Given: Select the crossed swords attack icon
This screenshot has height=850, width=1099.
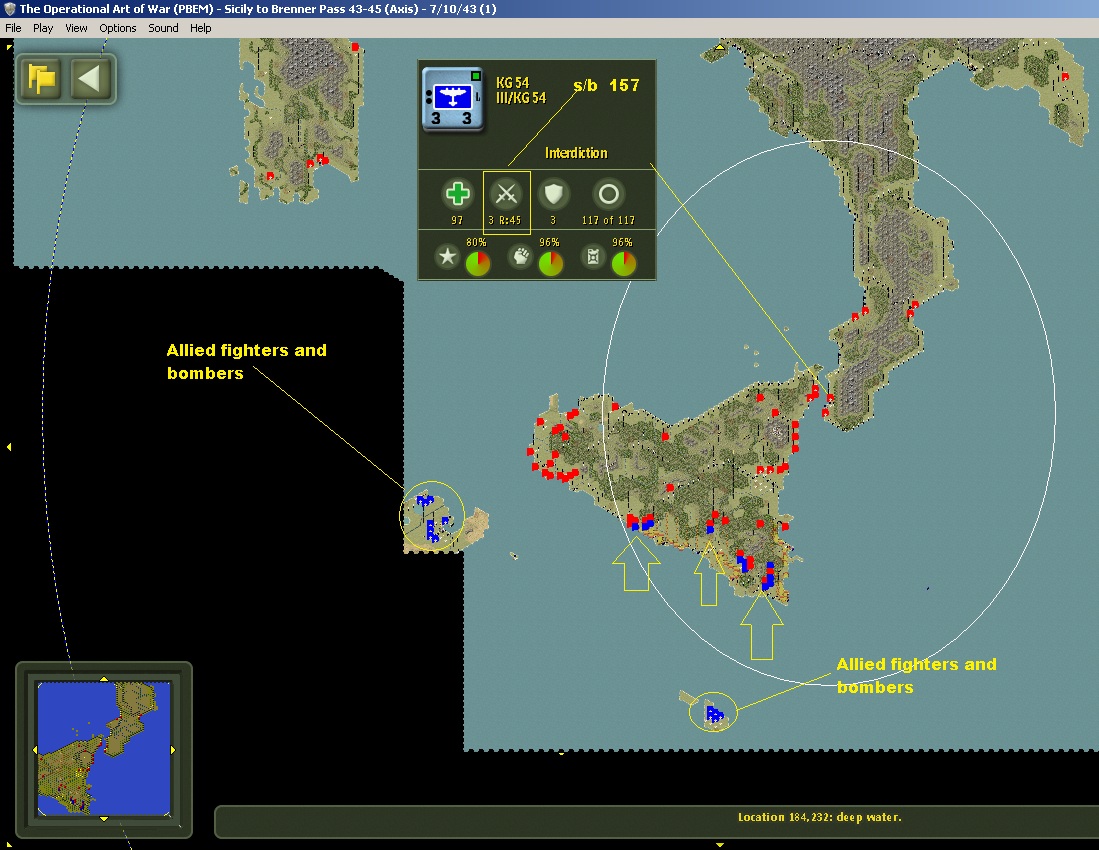Looking at the screenshot, I should coord(506,194).
